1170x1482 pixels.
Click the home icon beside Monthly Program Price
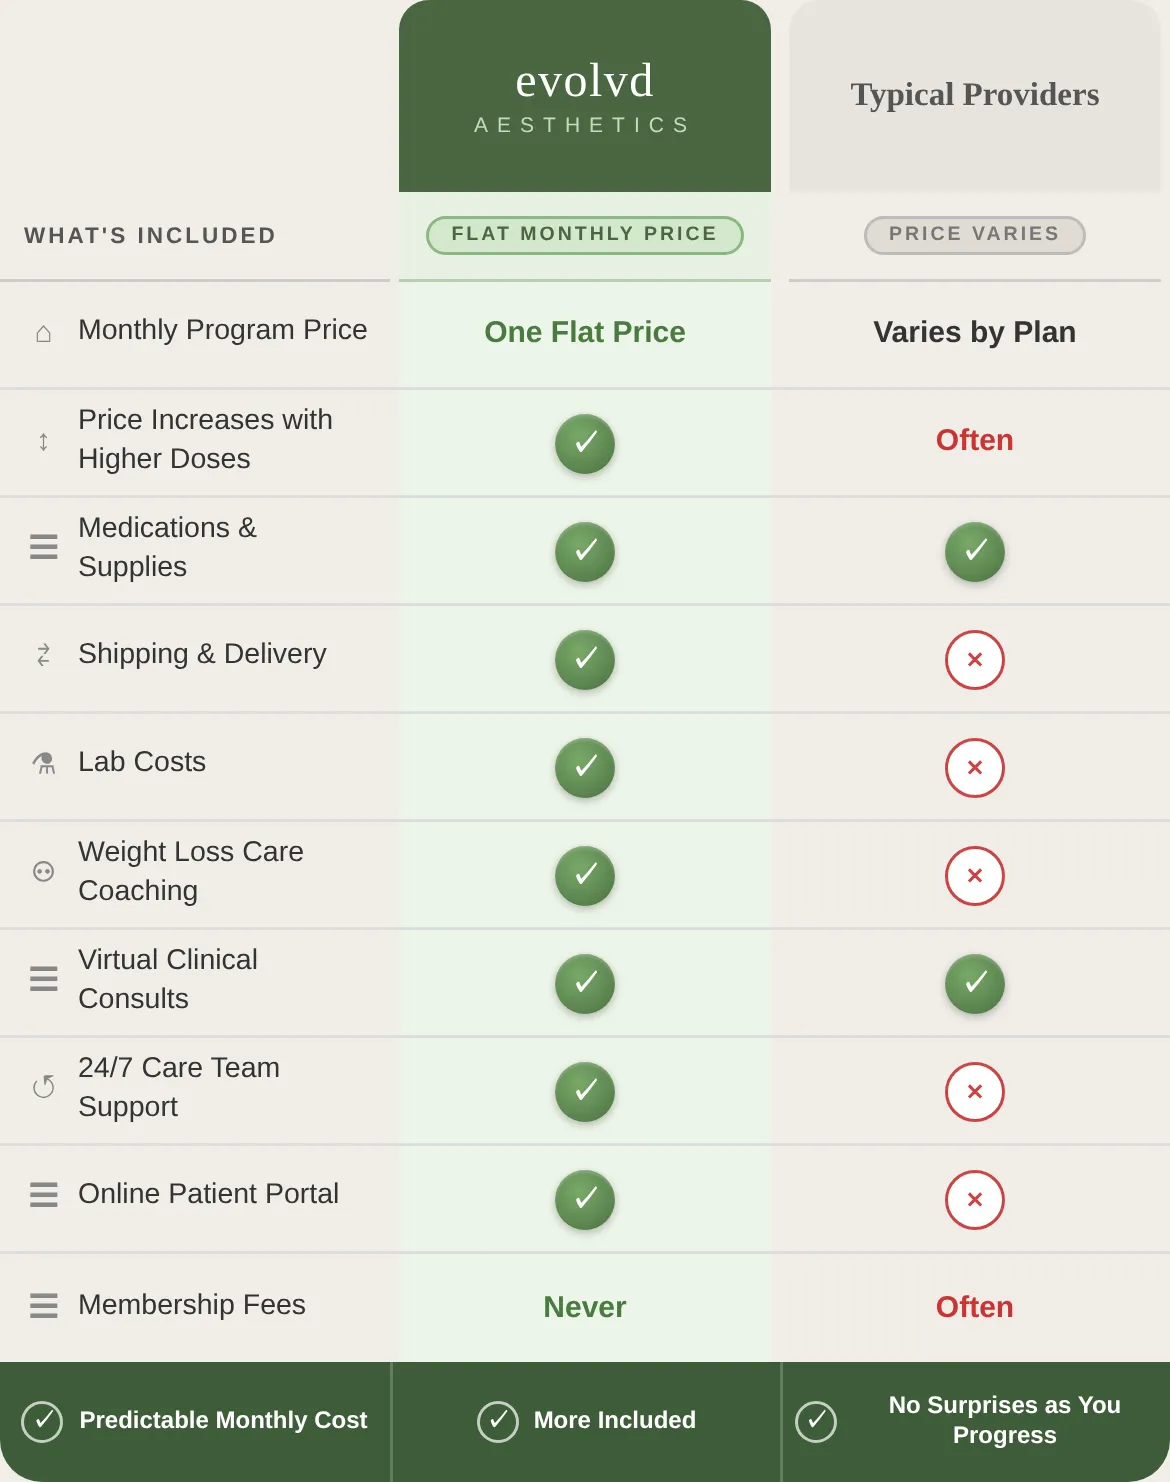43,334
